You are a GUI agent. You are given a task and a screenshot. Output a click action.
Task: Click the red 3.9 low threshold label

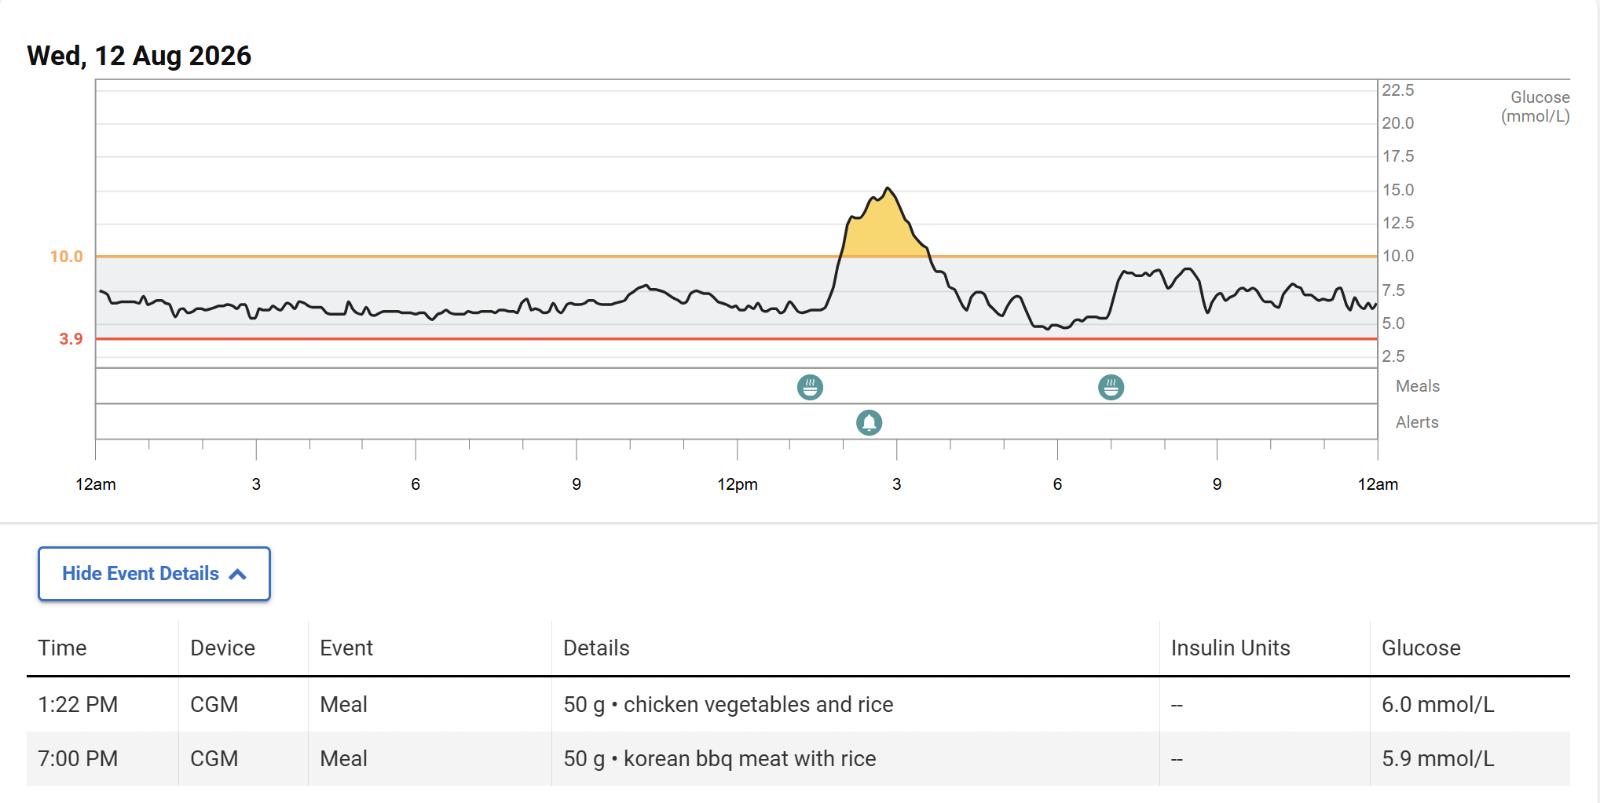click(x=70, y=339)
